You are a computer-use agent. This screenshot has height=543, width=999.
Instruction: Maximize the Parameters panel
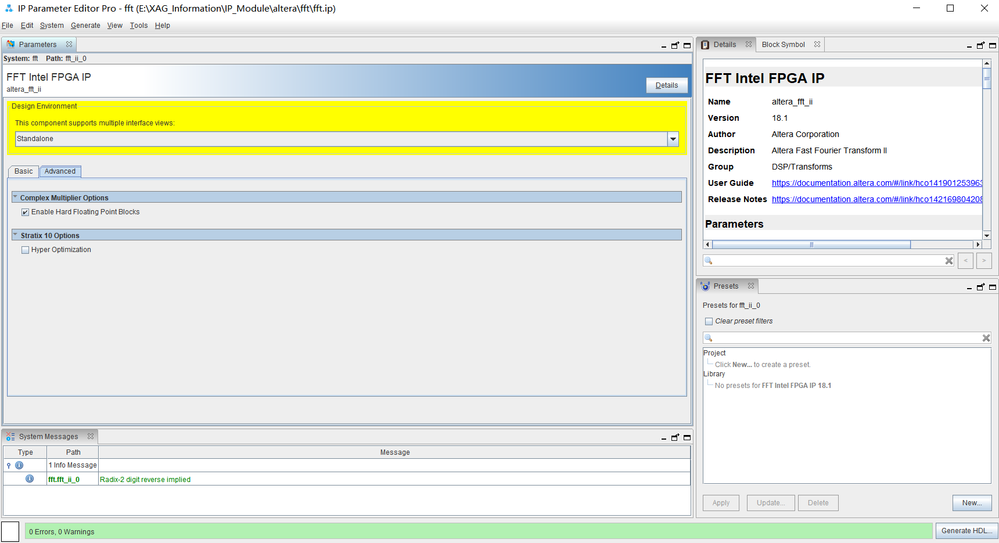point(687,45)
